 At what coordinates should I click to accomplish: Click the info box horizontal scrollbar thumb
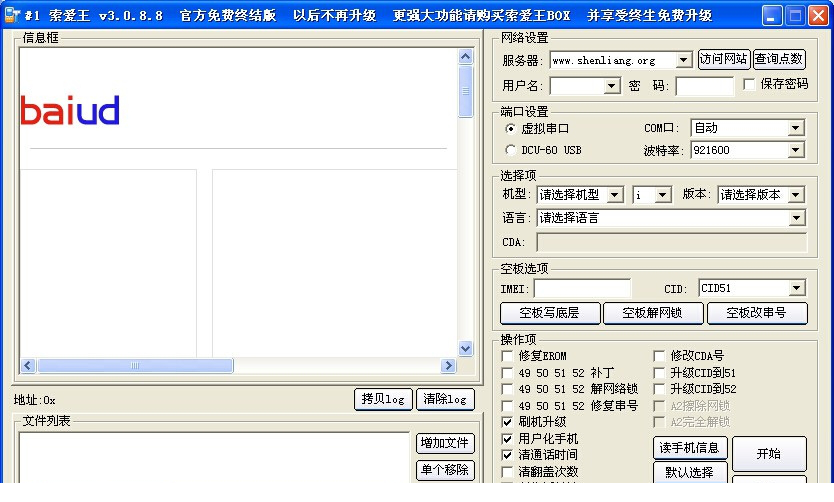[135, 365]
